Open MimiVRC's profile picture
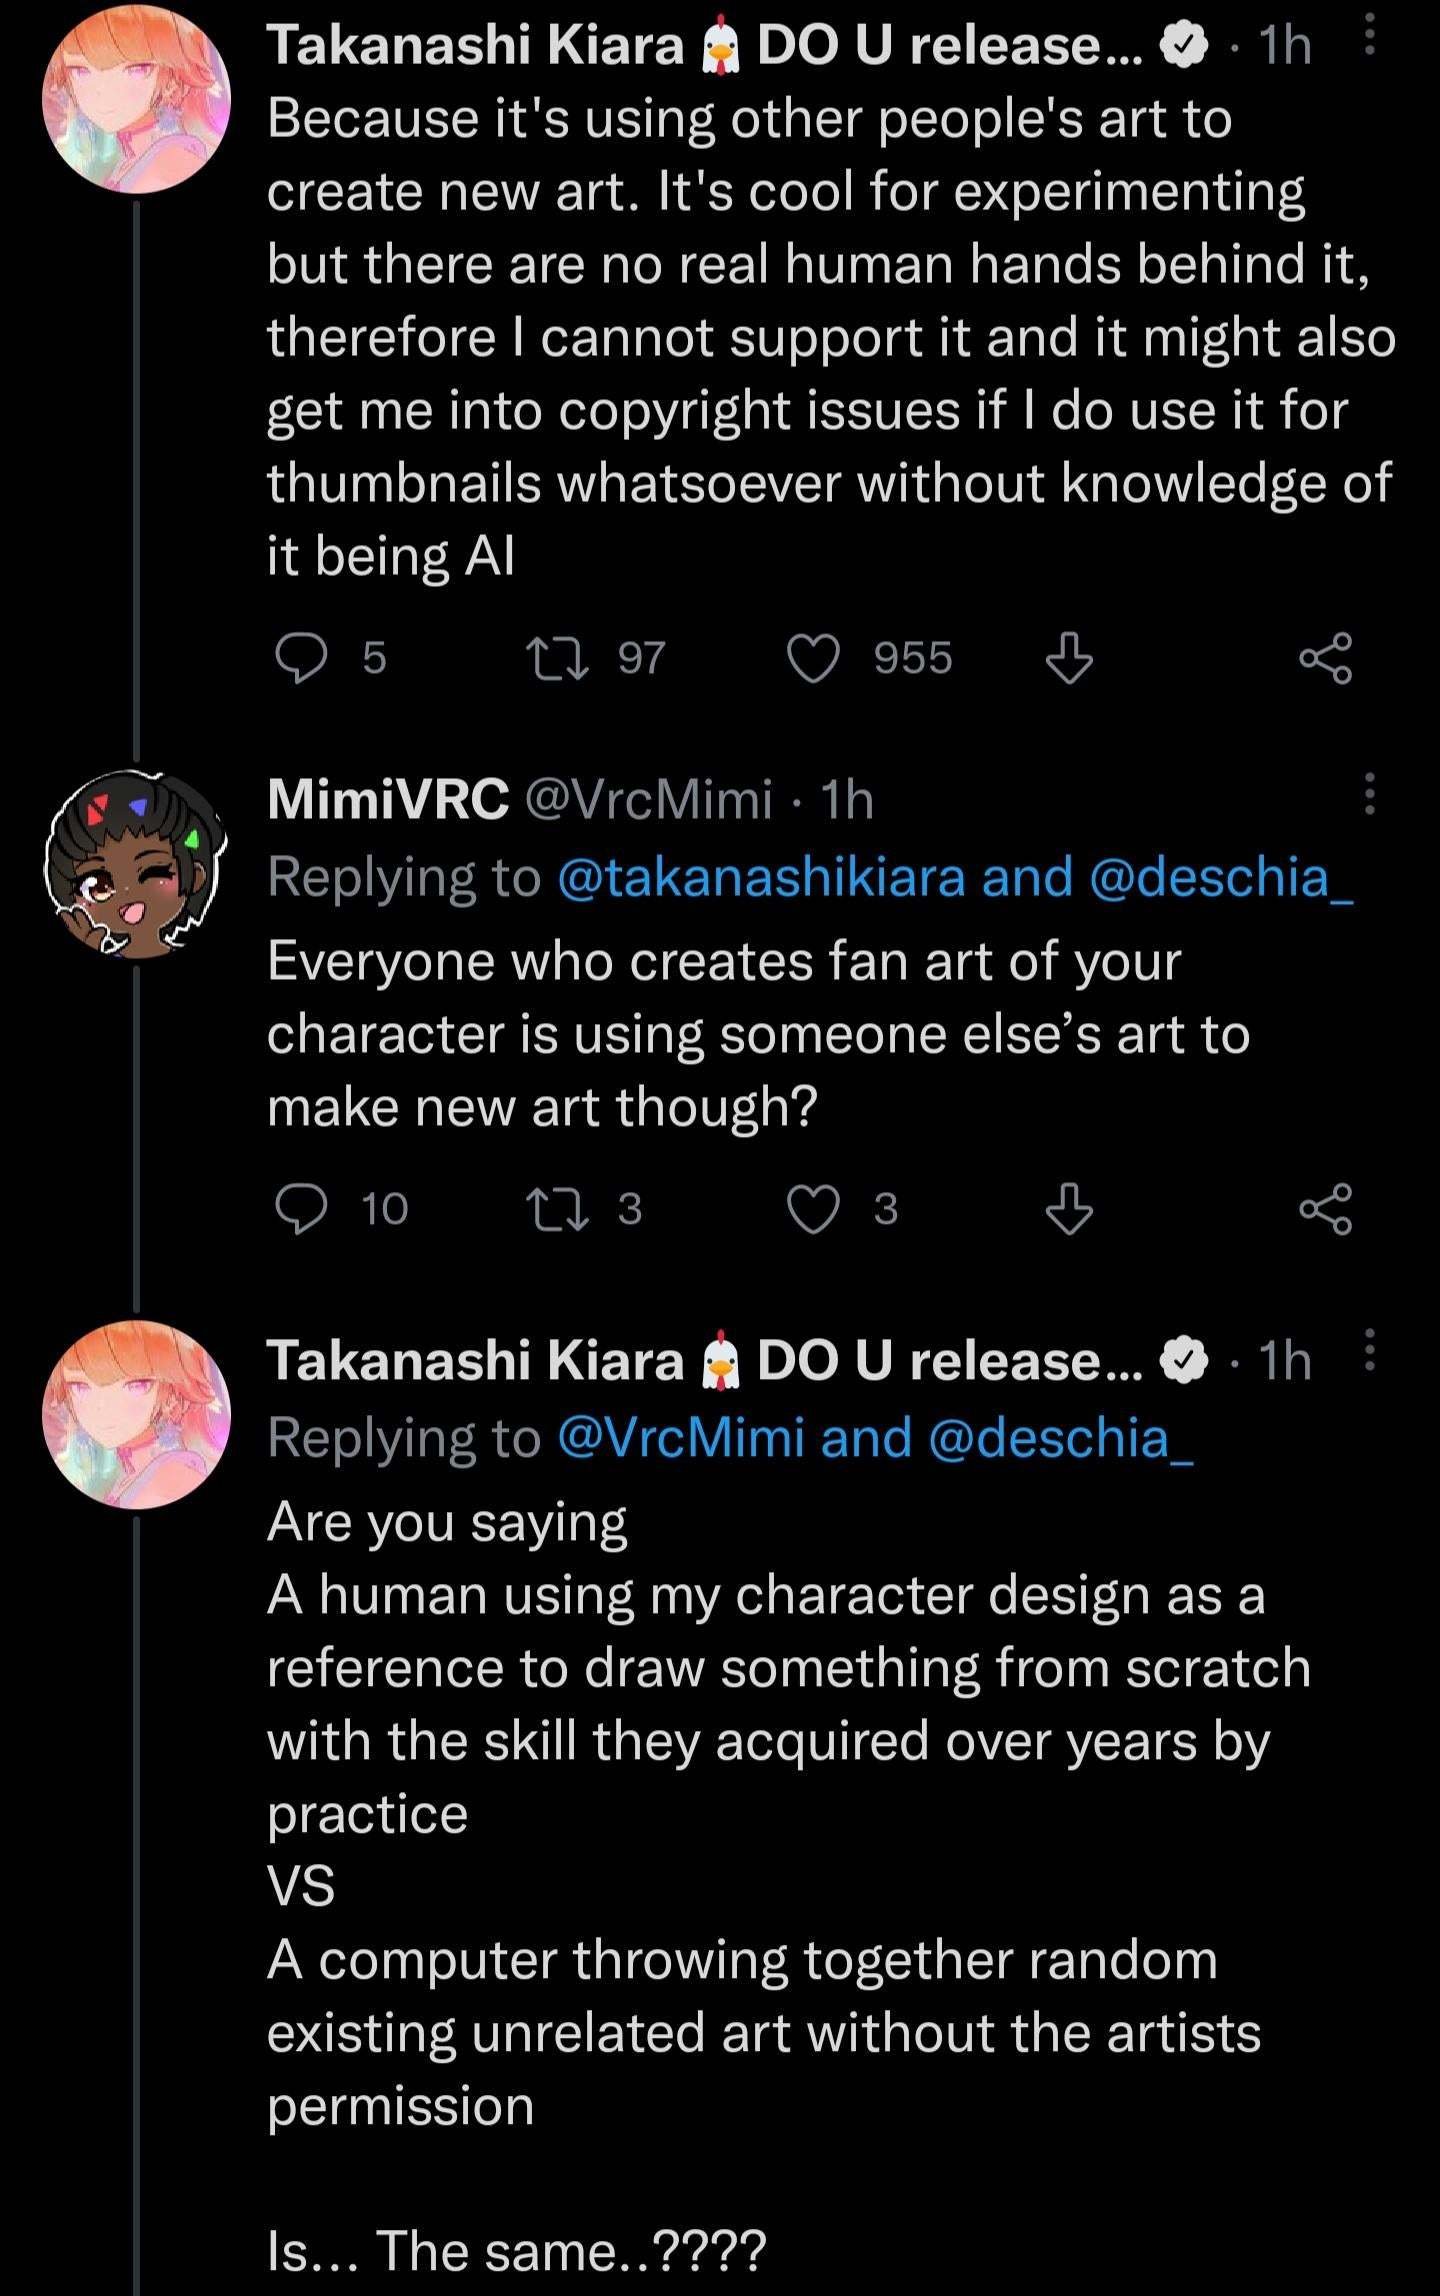The width and height of the screenshot is (1440, 2296). 136,864
